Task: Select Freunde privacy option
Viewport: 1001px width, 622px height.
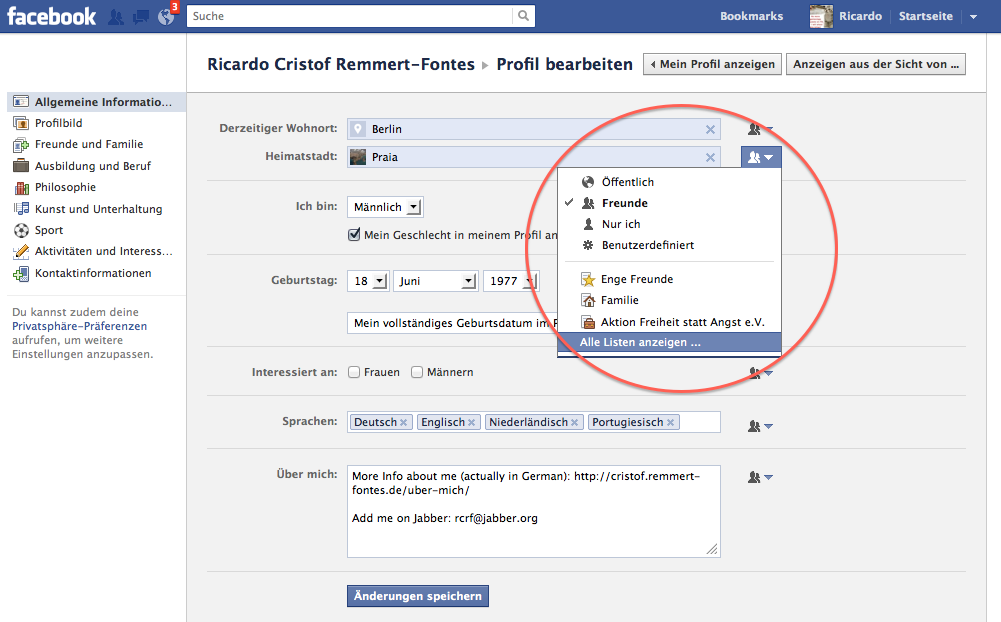Action: (x=669, y=203)
